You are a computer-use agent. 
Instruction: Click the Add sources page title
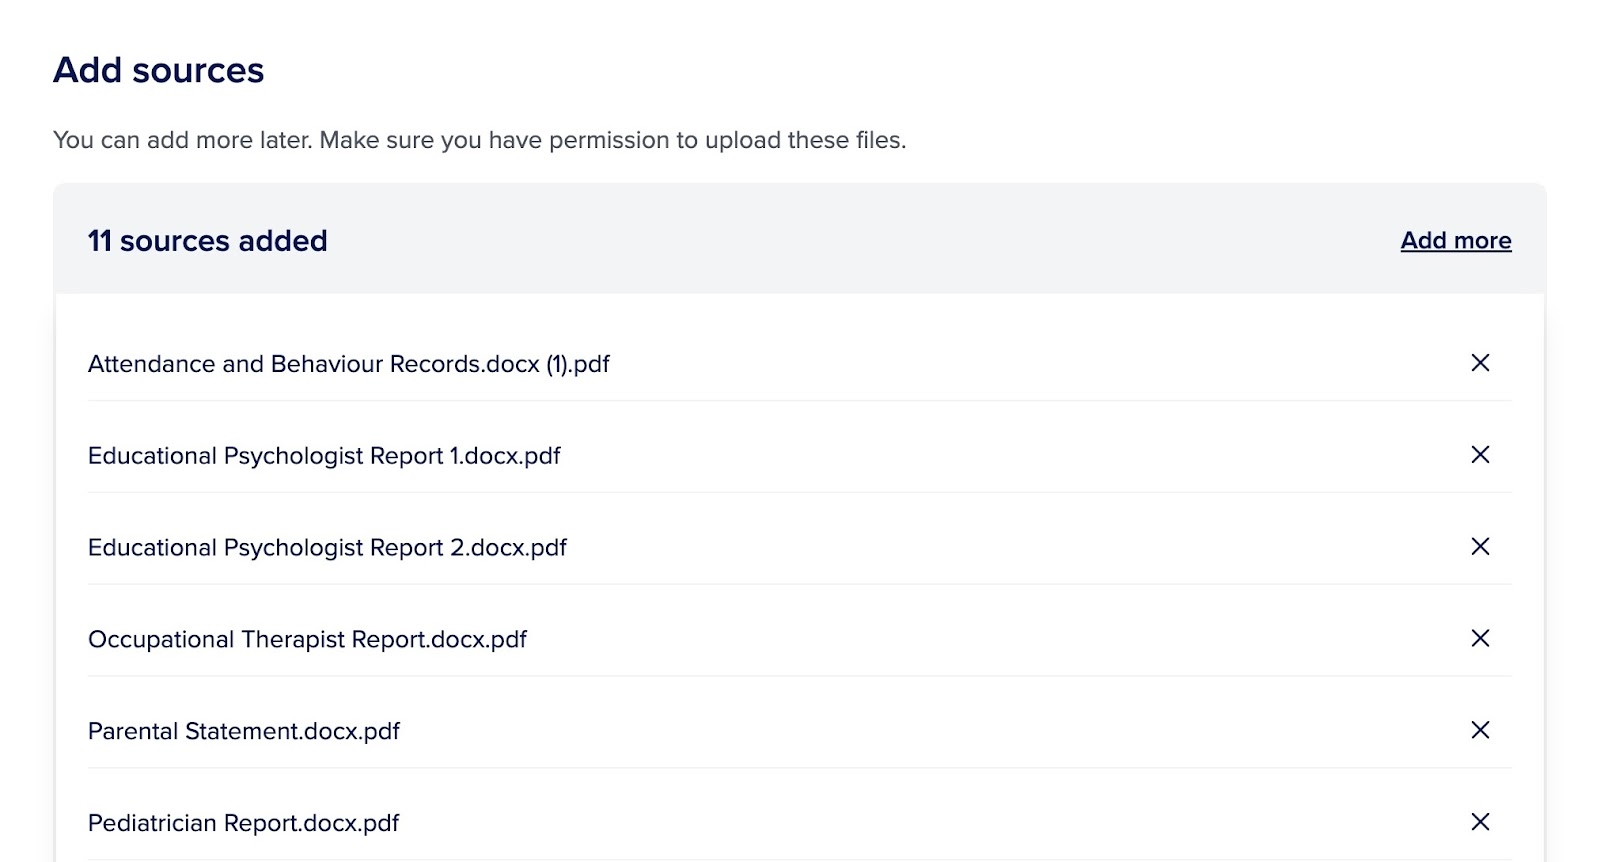tap(158, 71)
